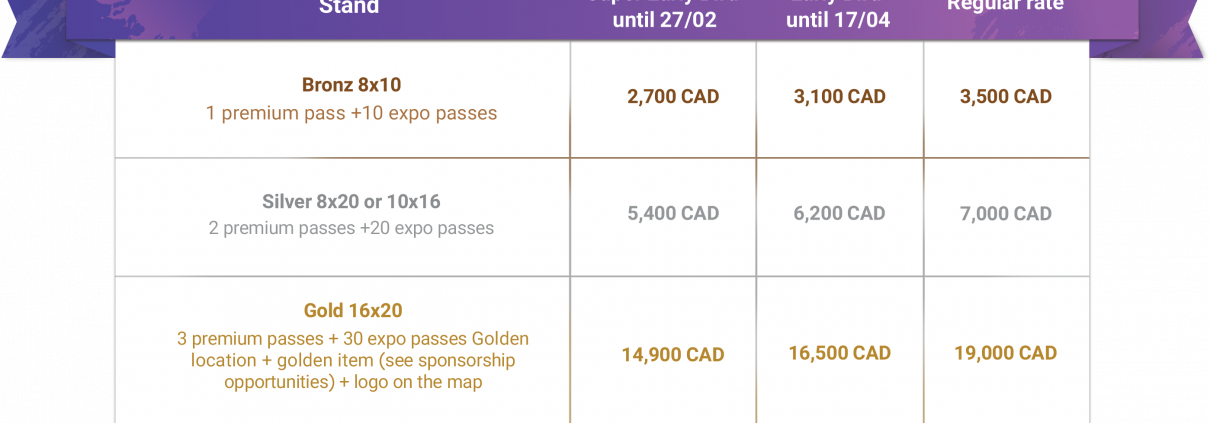The image size is (1210, 423).
Task: Click the Bronz passes description text
Action: tap(351, 113)
